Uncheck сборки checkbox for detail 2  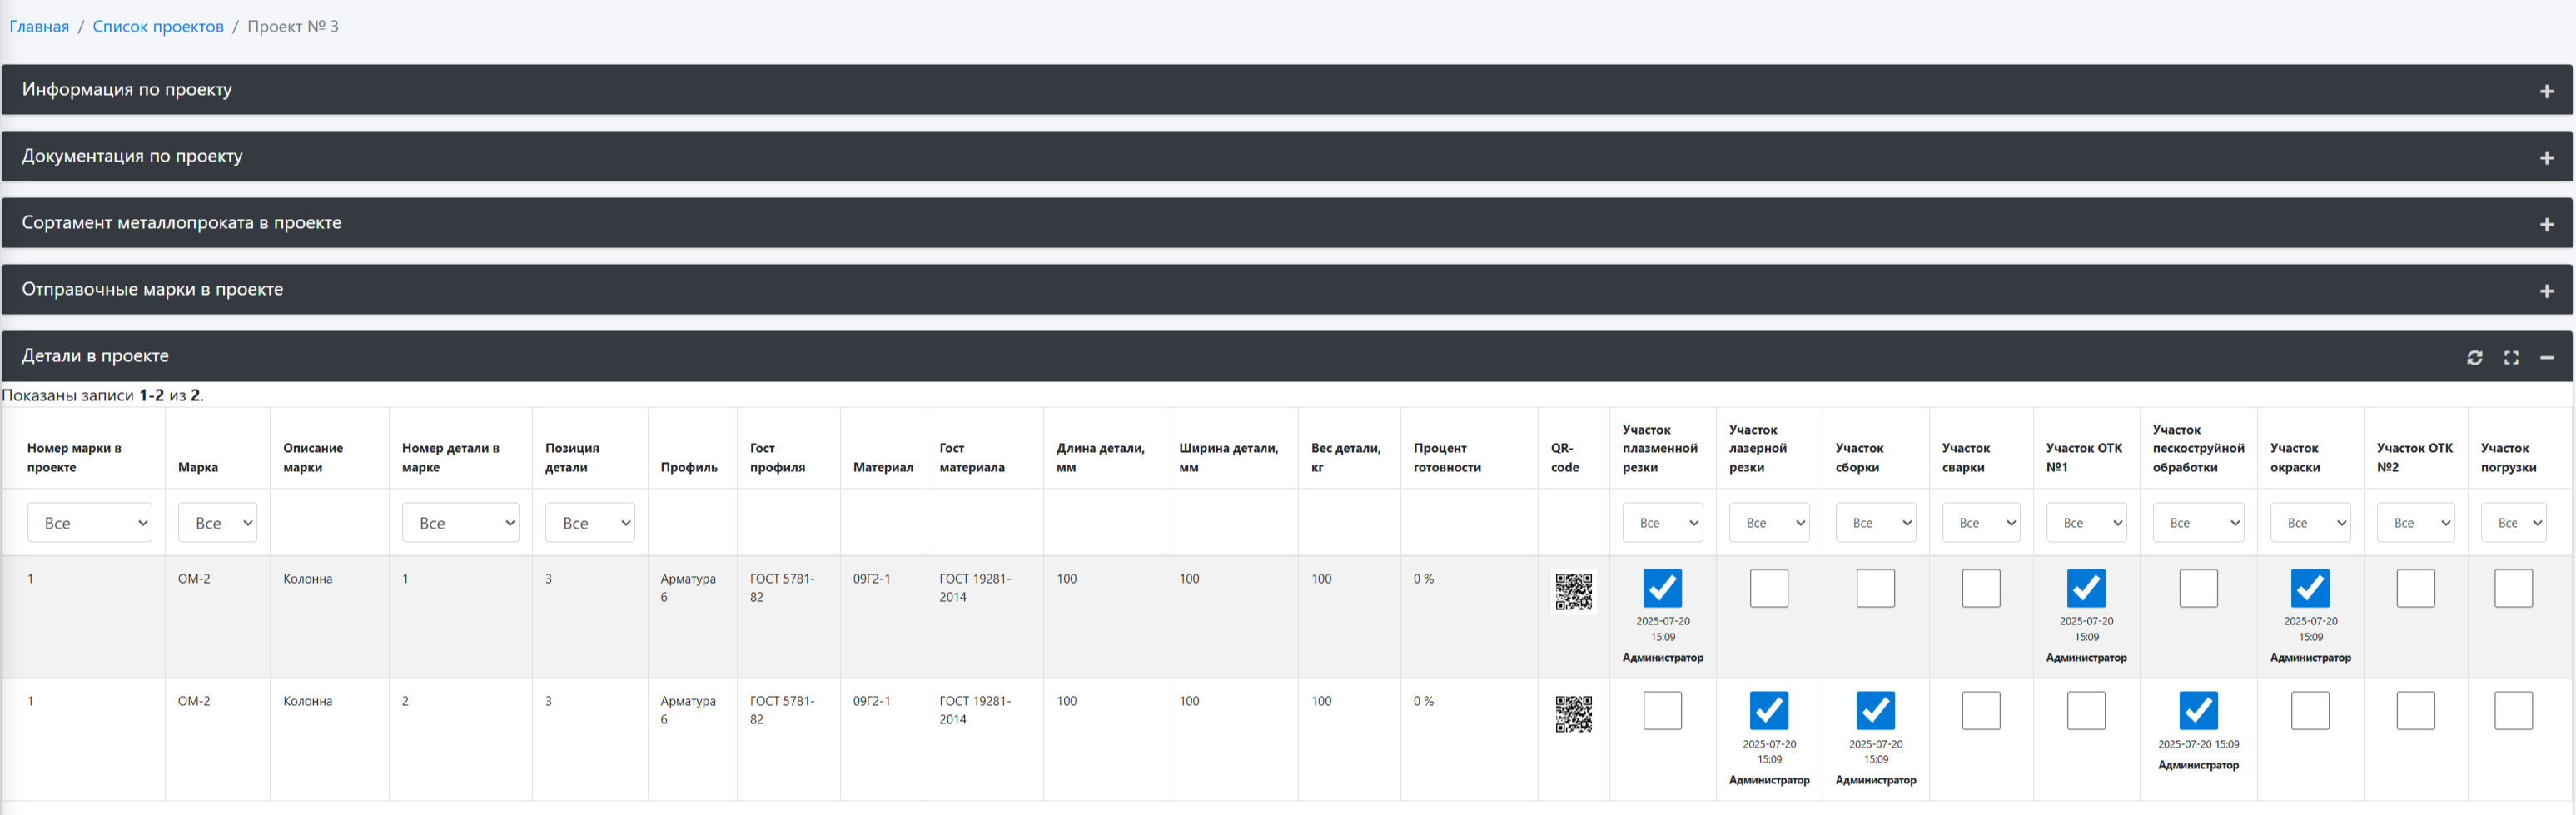click(1875, 711)
